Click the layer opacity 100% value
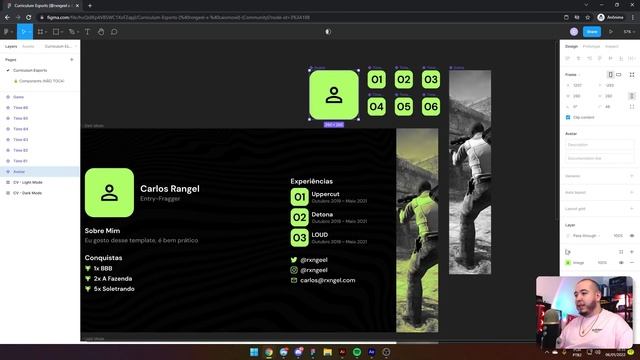 tap(618, 236)
